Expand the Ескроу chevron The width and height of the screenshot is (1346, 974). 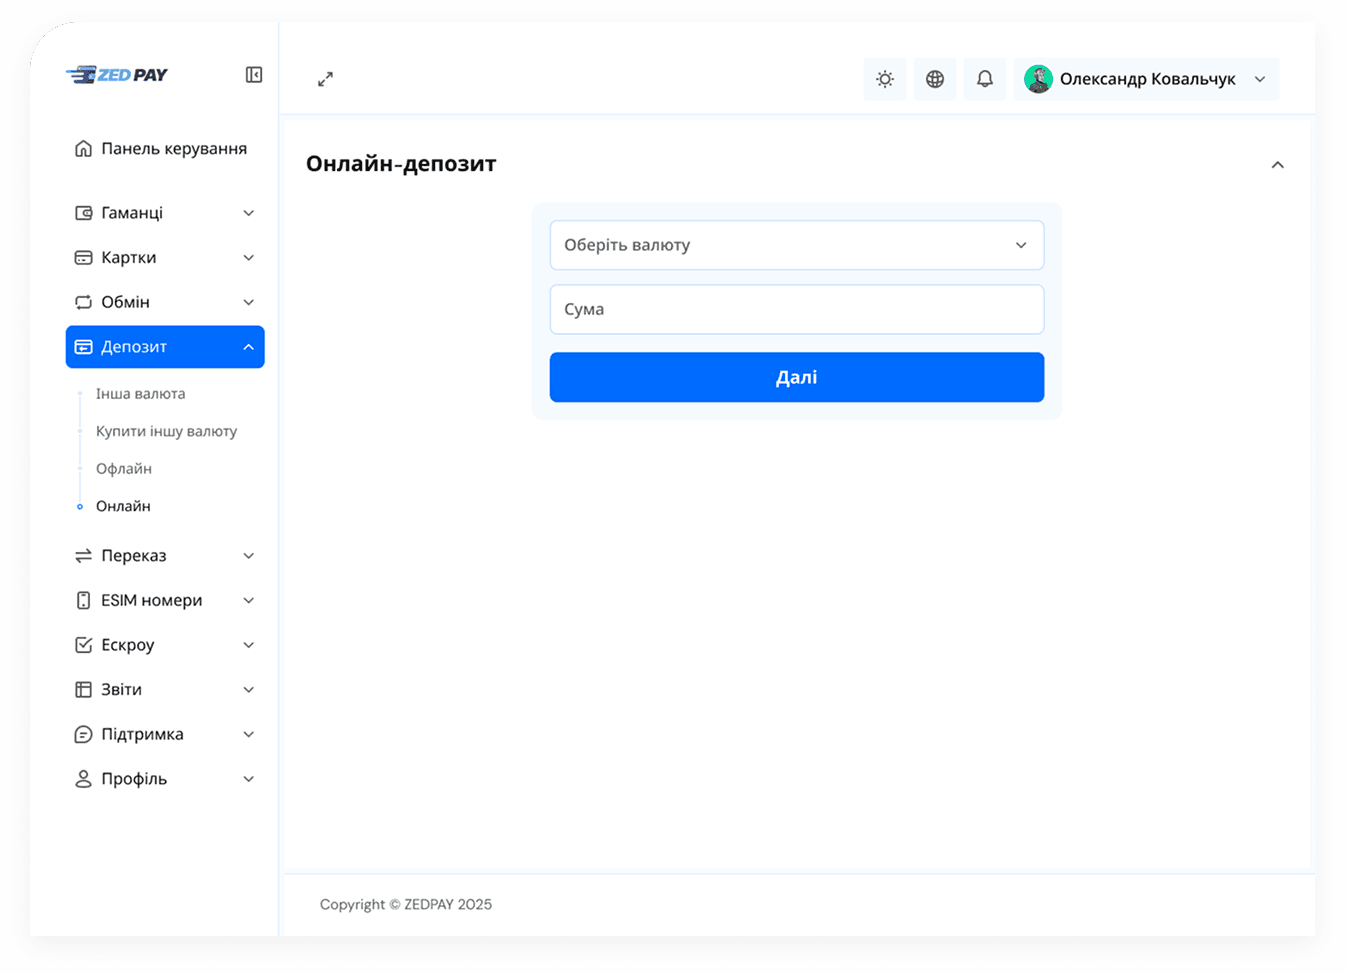point(249,645)
